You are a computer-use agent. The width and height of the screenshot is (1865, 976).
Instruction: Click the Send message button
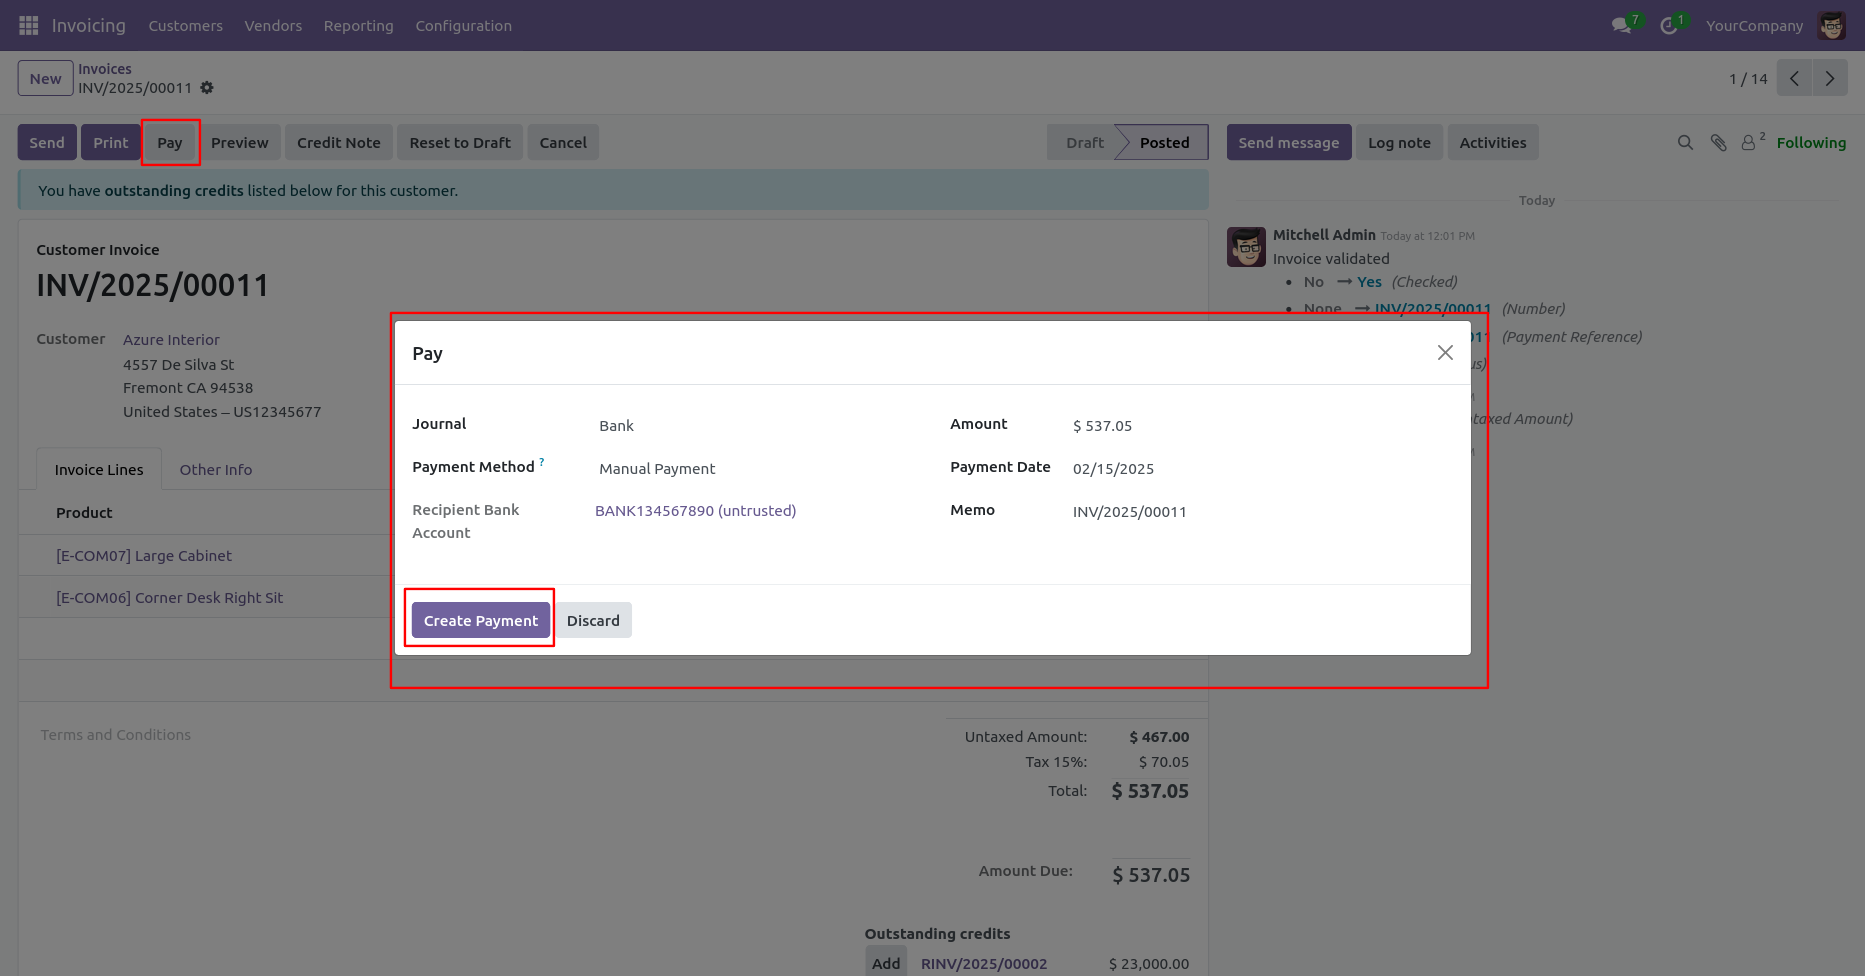coord(1289,142)
